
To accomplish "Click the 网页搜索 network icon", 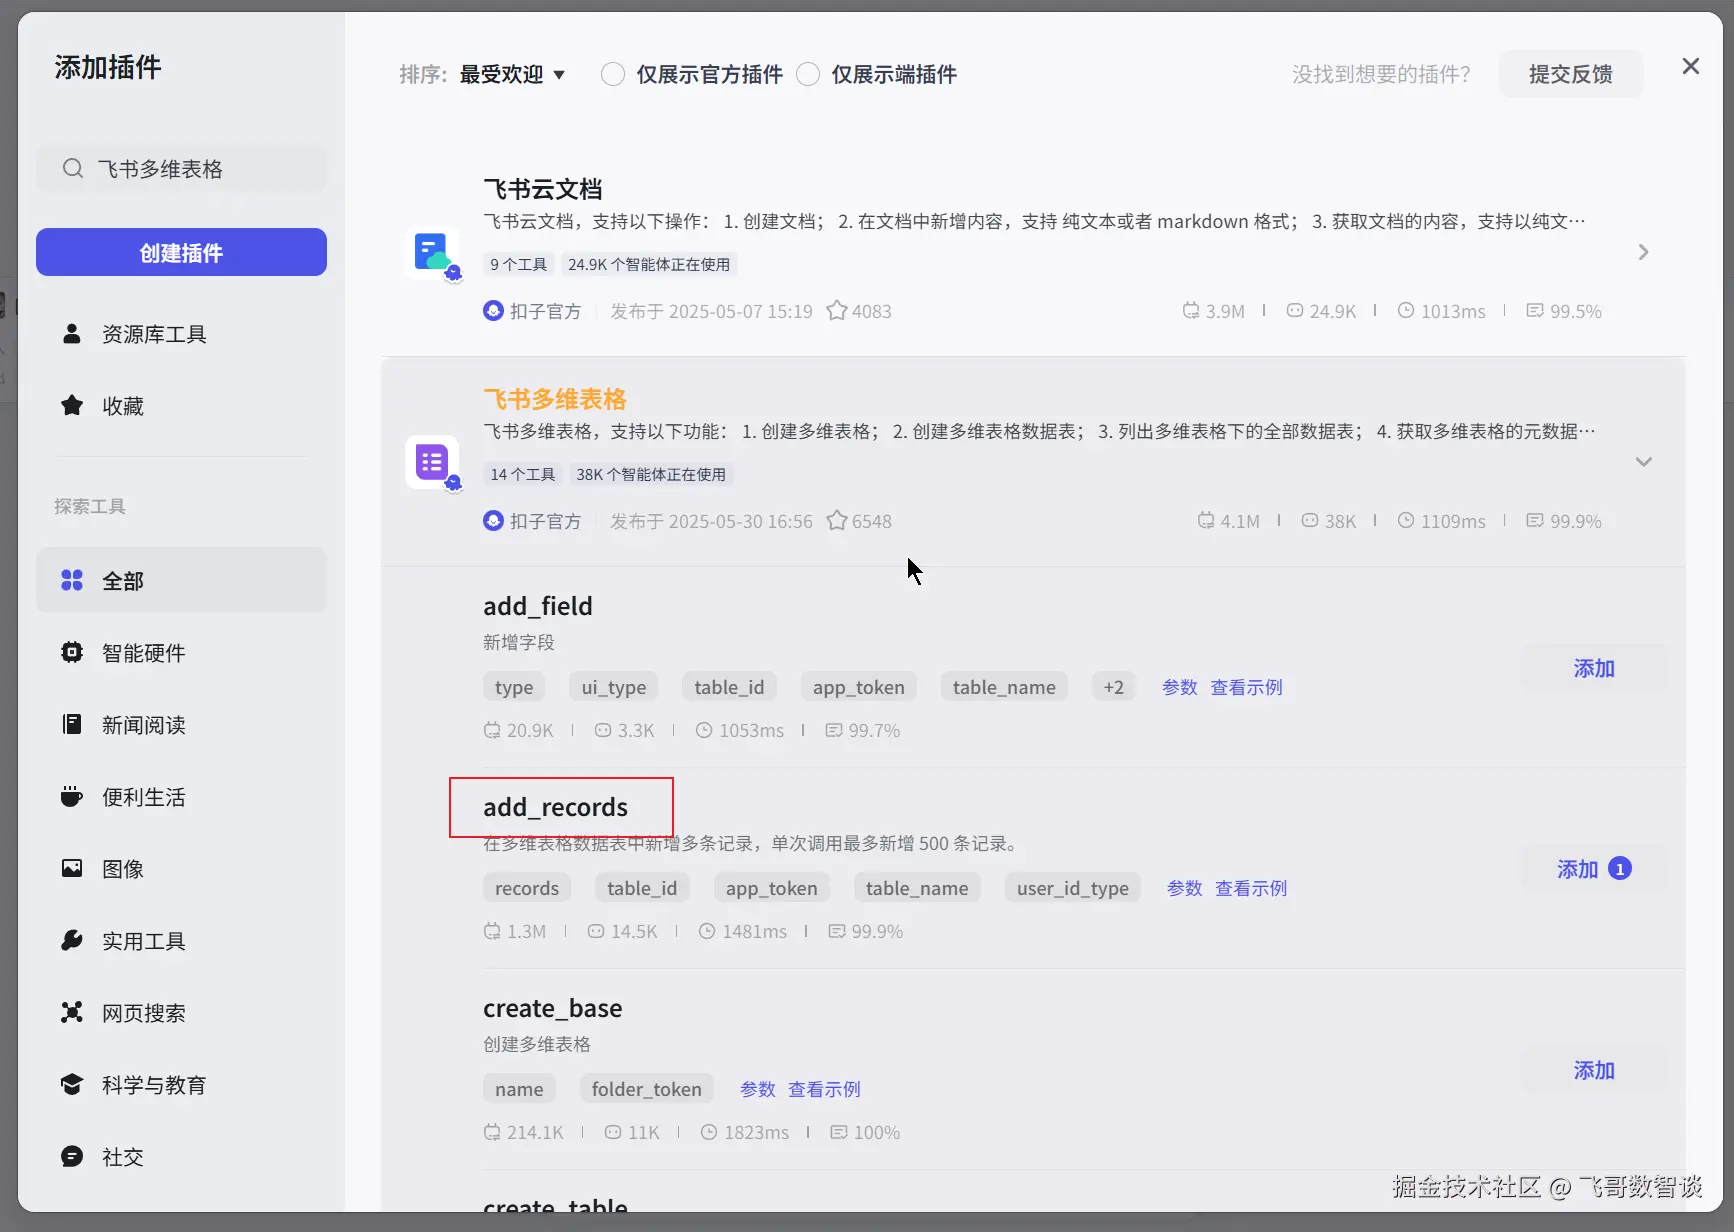I will [72, 1012].
